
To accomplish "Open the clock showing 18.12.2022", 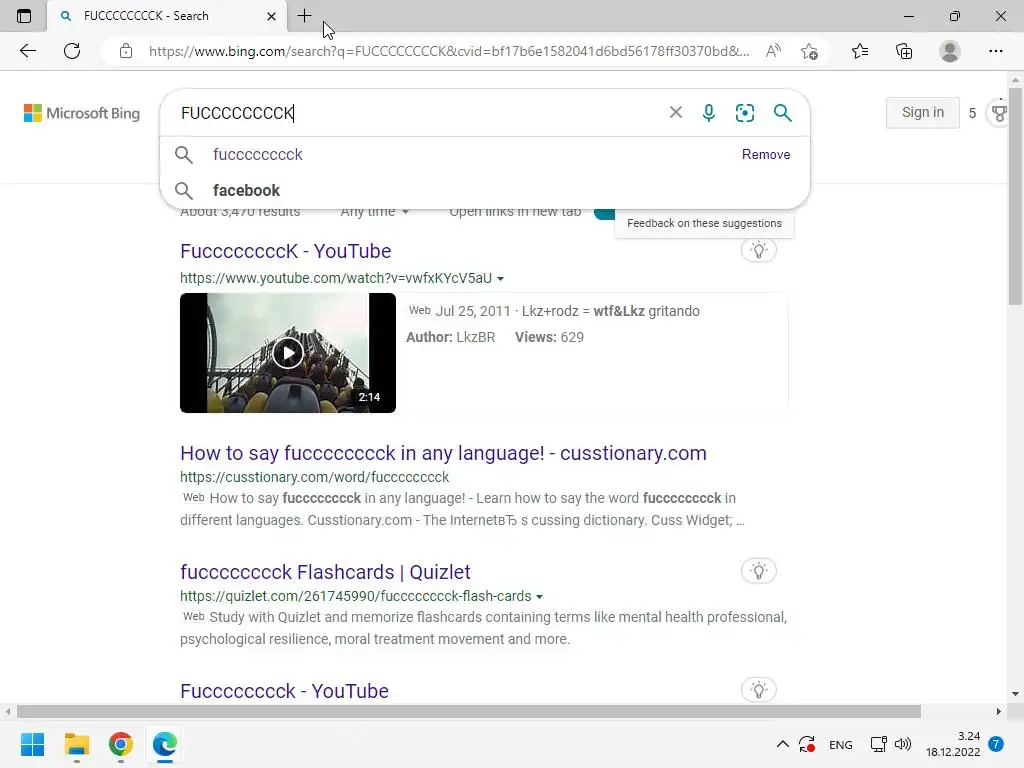I will [x=953, y=744].
